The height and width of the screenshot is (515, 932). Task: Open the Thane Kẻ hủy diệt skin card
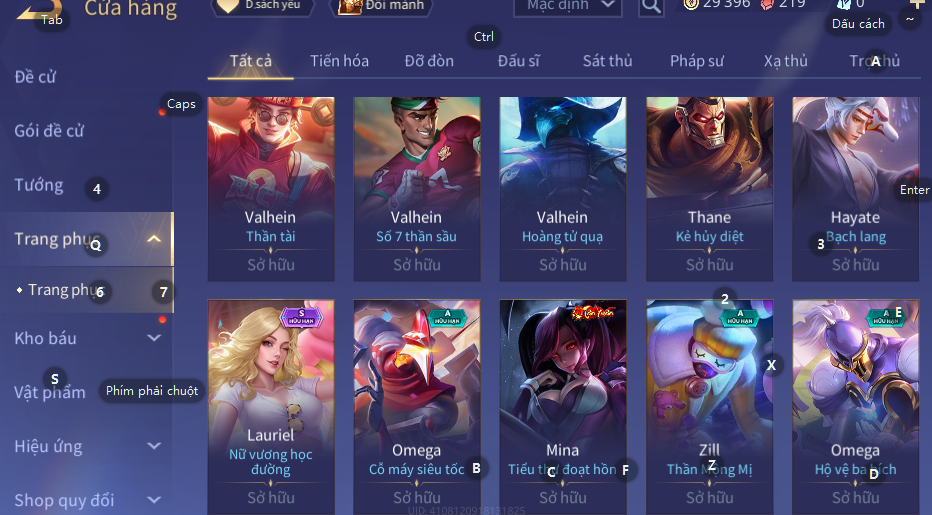(x=710, y=189)
